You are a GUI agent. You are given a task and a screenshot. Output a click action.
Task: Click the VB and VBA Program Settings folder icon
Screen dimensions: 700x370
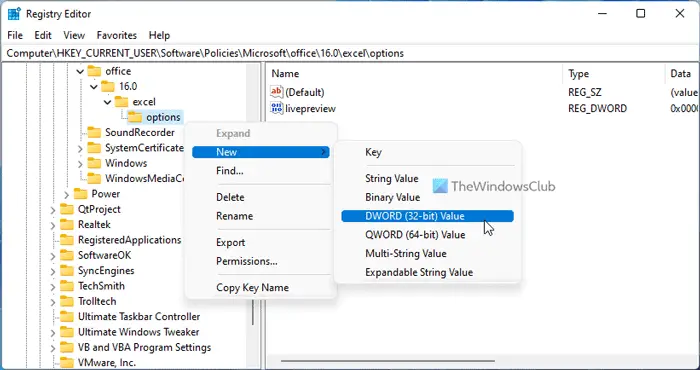click(x=67, y=347)
